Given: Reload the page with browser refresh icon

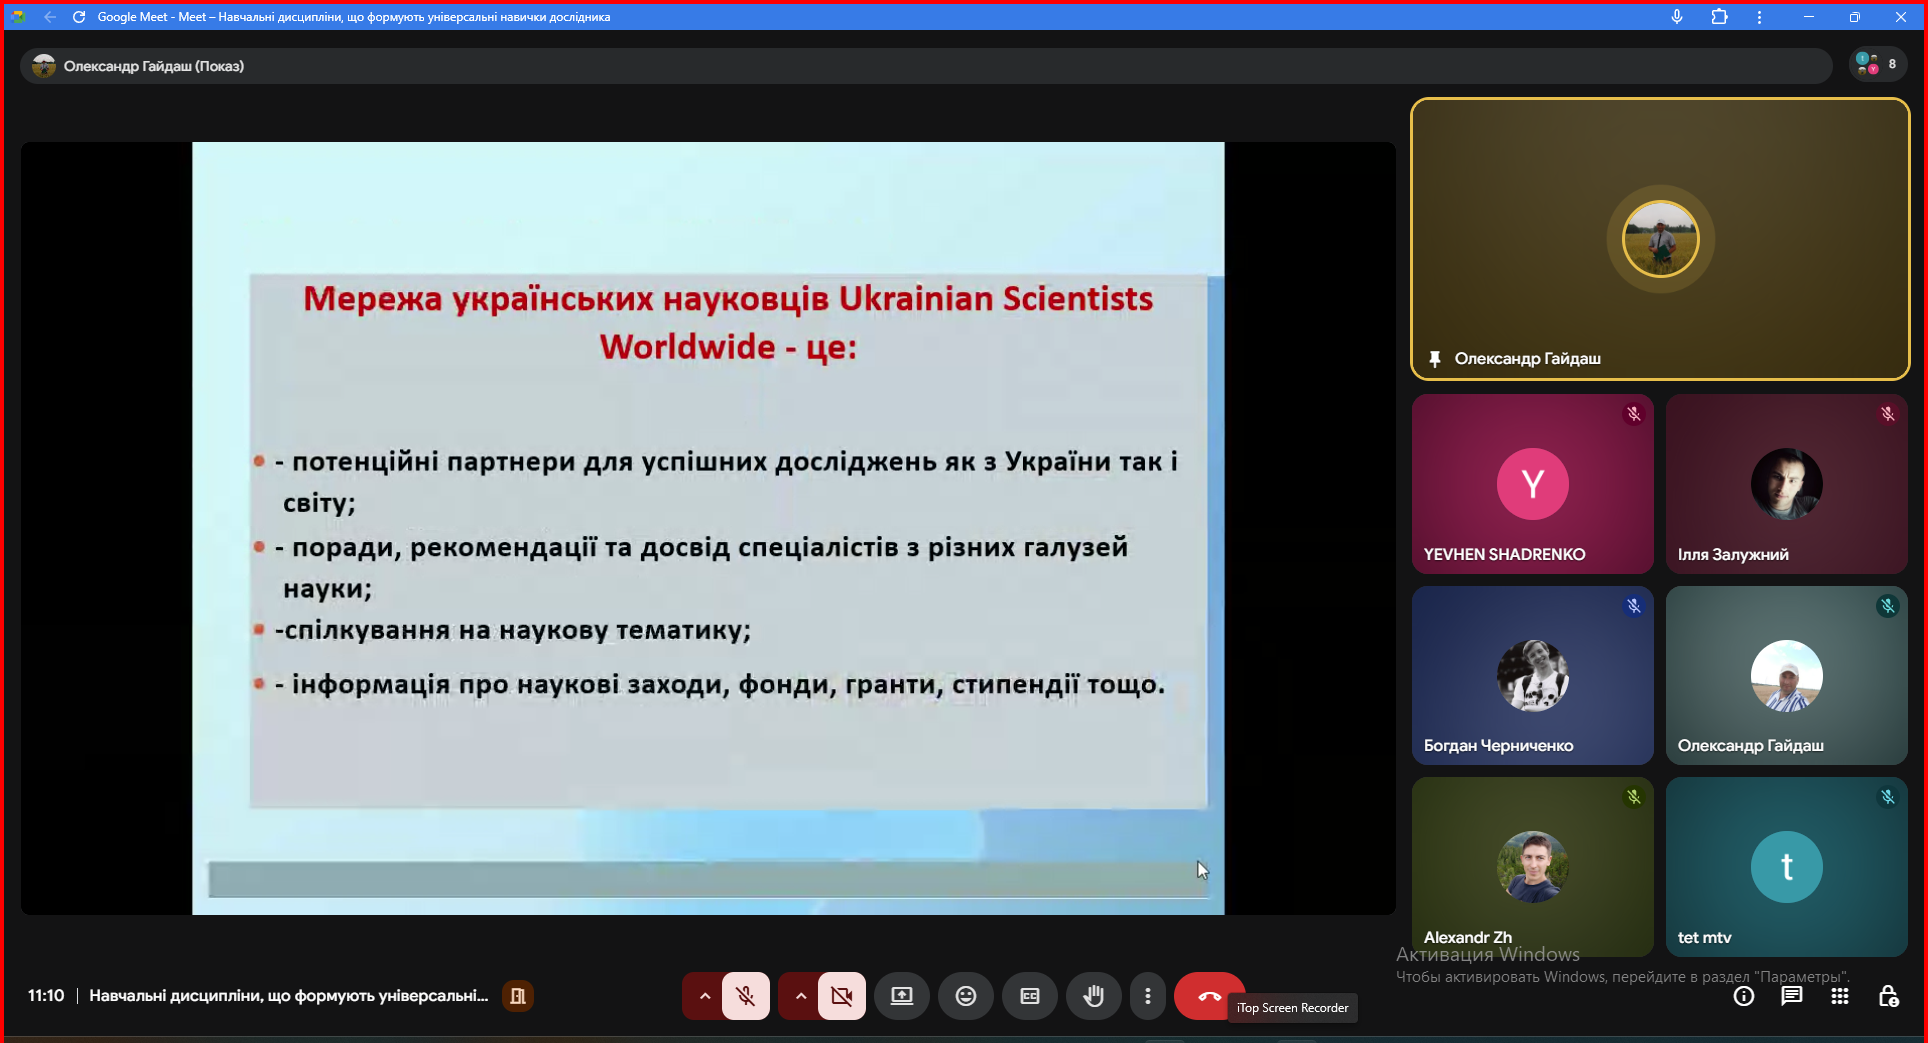Looking at the screenshot, I should pos(79,17).
